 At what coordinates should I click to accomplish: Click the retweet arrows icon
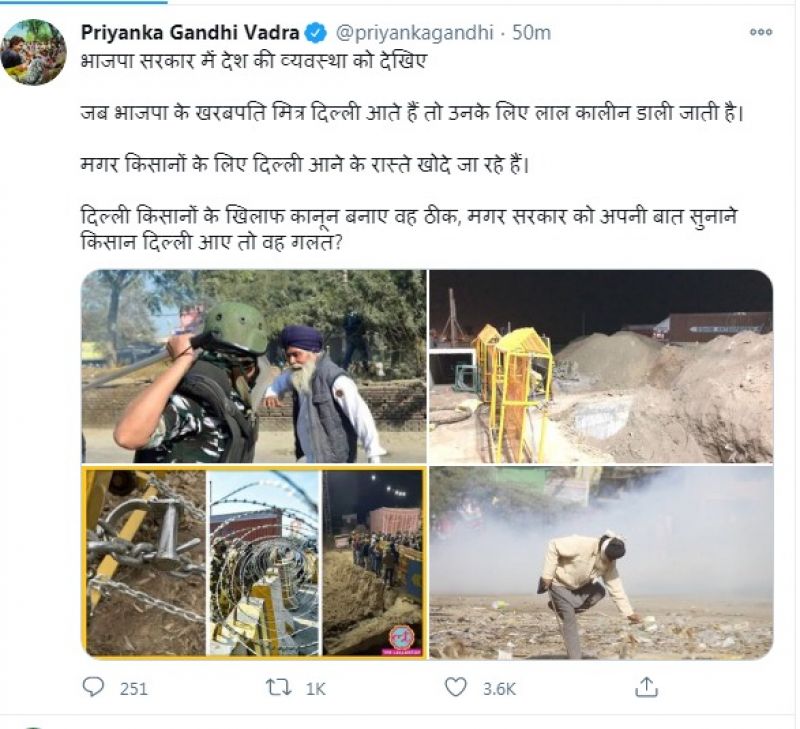(x=280, y=688)
